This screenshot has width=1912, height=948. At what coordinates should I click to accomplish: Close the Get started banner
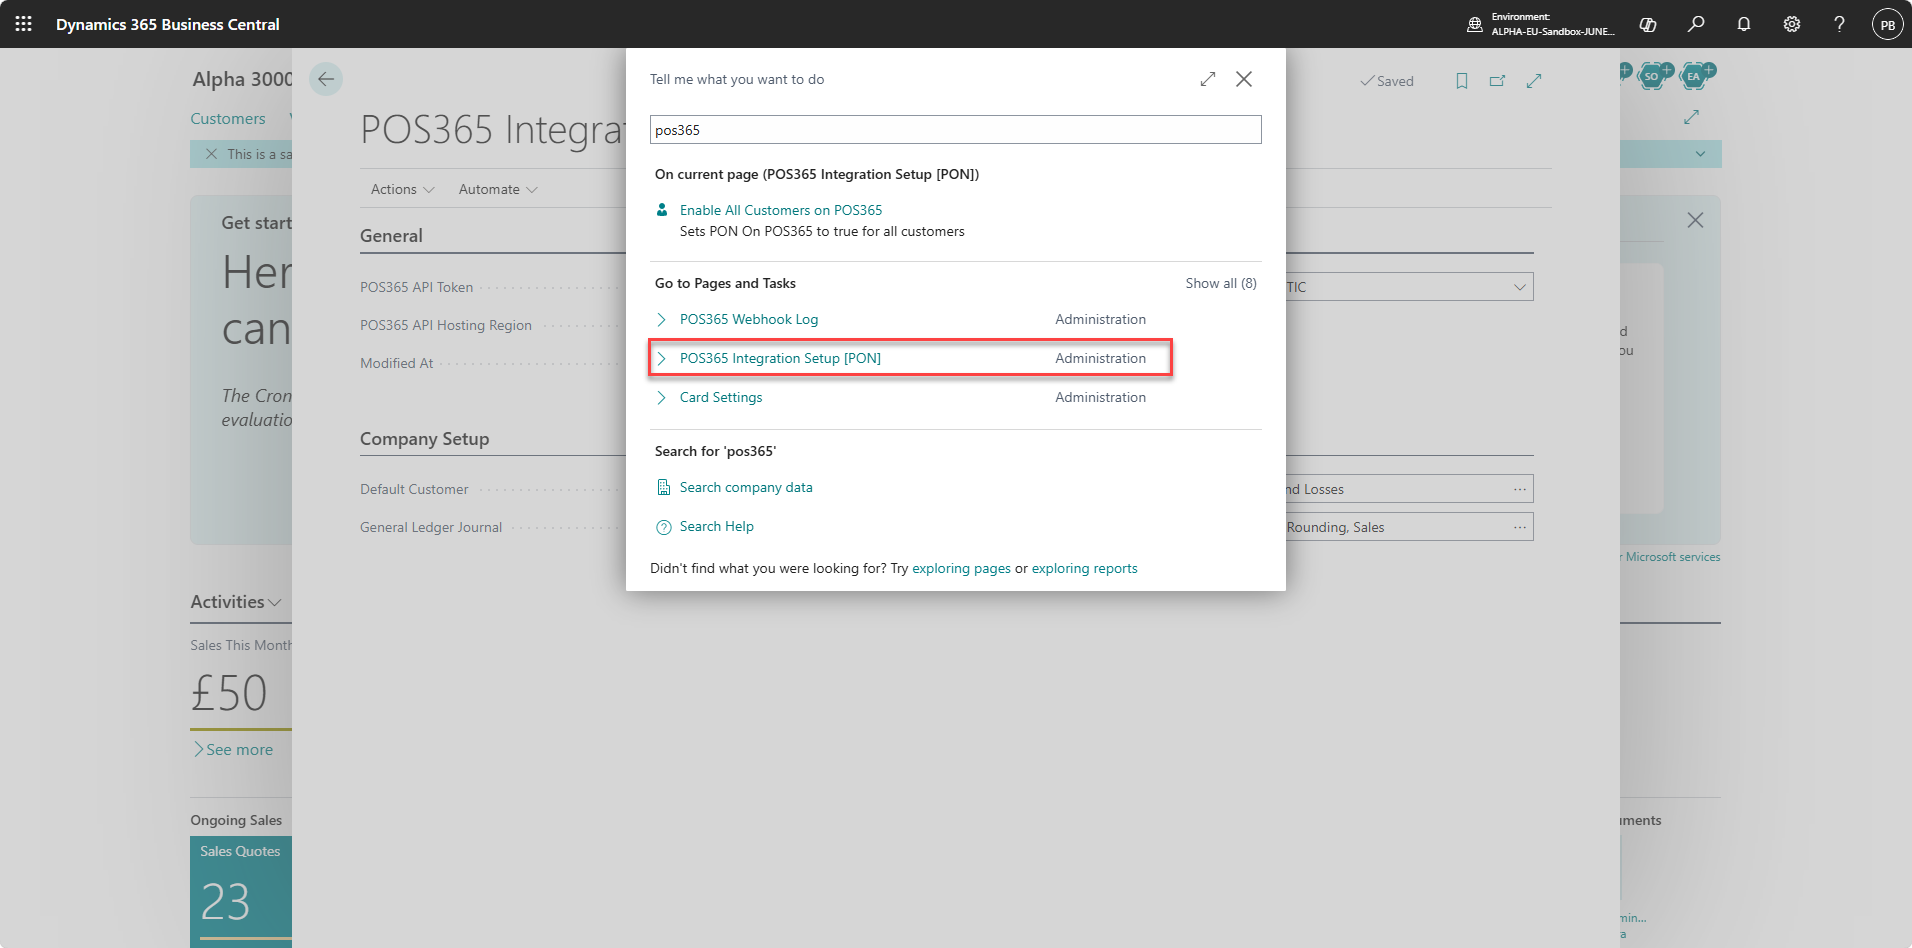tap(1695, 220)
